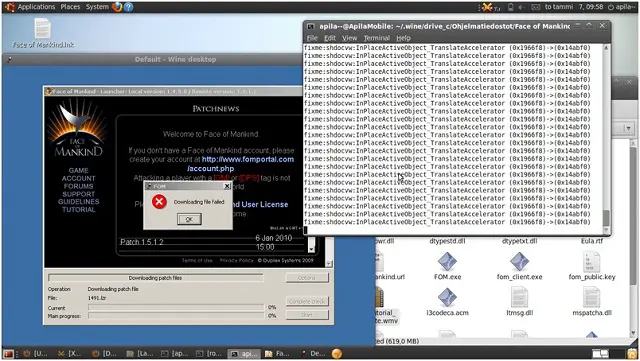This screenshot has width=640, height=361.
Task: Open the Face of Mankind.lnk desktop shortcut
Action: pos(43,33)
